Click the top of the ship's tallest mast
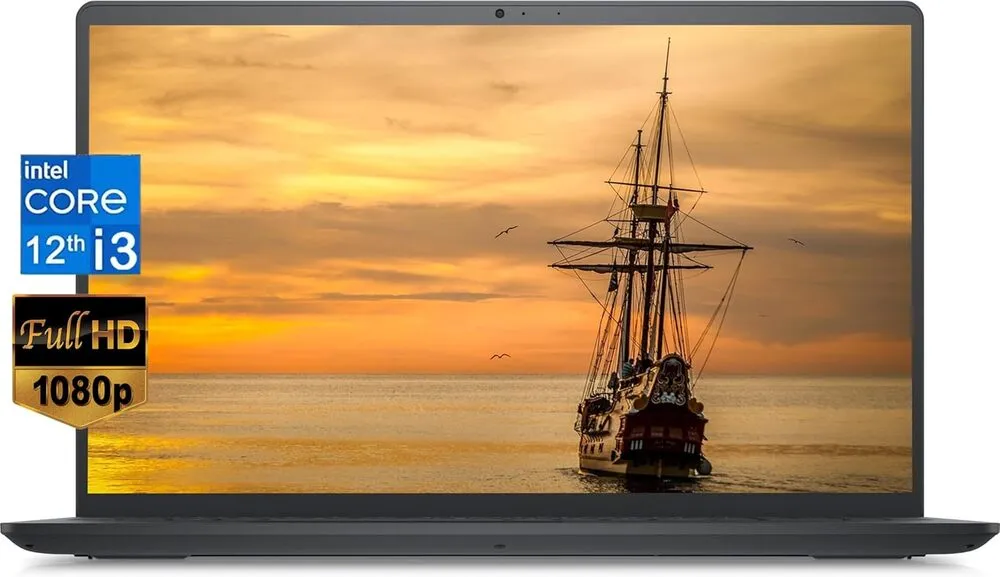This screenshot has height=577, width=1000. tap(667, 45)
